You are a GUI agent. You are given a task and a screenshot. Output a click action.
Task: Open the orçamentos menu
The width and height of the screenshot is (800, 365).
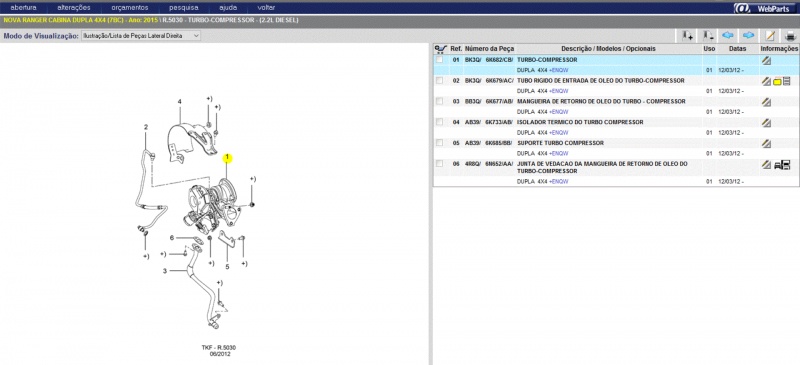130,8
